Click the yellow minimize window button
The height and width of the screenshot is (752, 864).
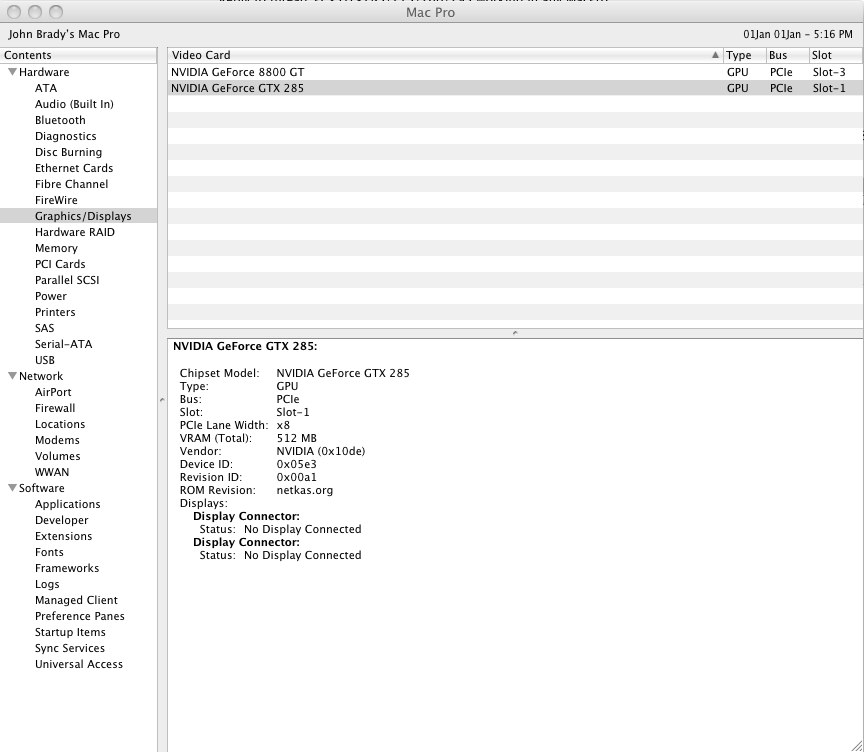point(35,12)
